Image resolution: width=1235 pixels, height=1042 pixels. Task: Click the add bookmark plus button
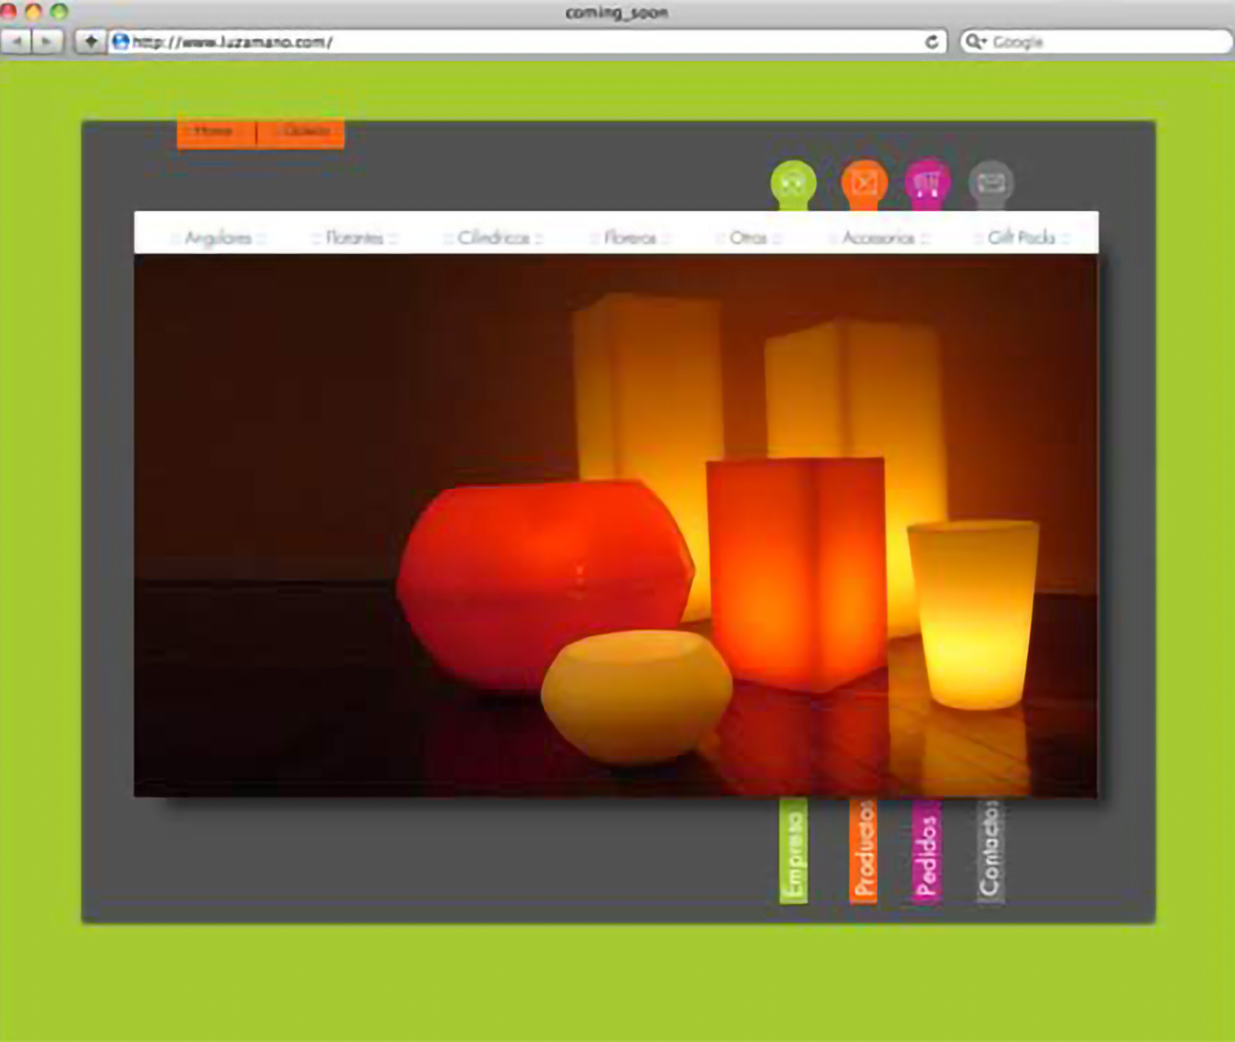point(90,41)
